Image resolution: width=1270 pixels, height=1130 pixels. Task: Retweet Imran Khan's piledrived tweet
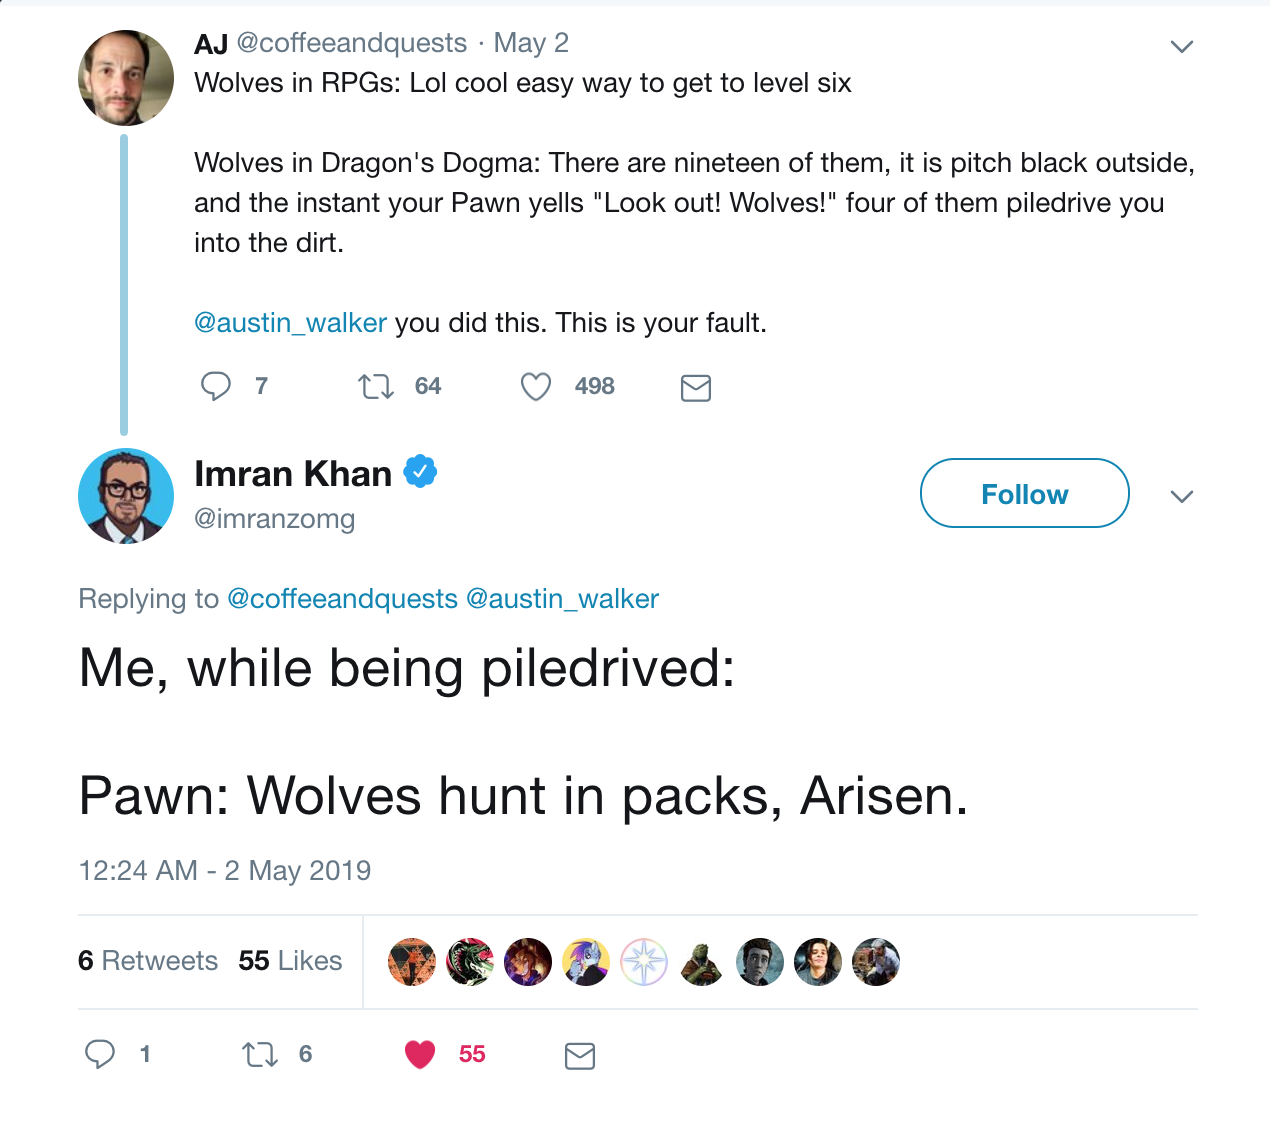(x=260, y=1054)
